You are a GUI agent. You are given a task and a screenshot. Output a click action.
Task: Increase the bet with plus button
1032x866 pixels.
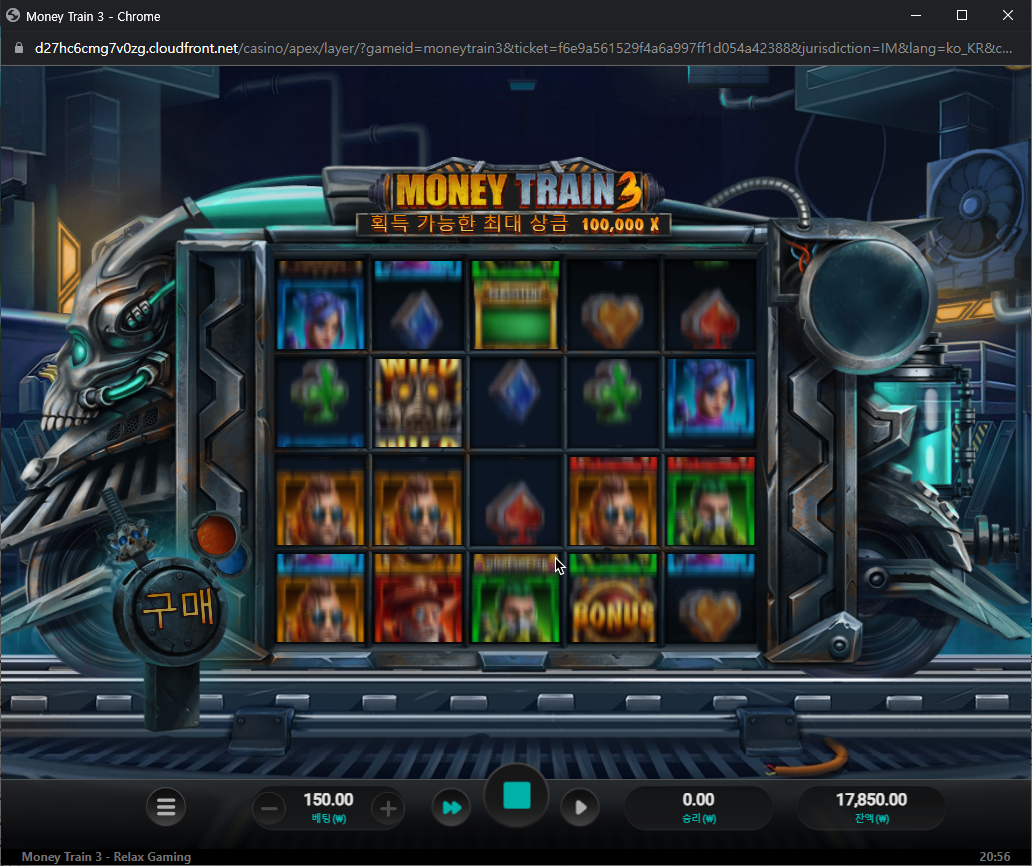[388, 809]
